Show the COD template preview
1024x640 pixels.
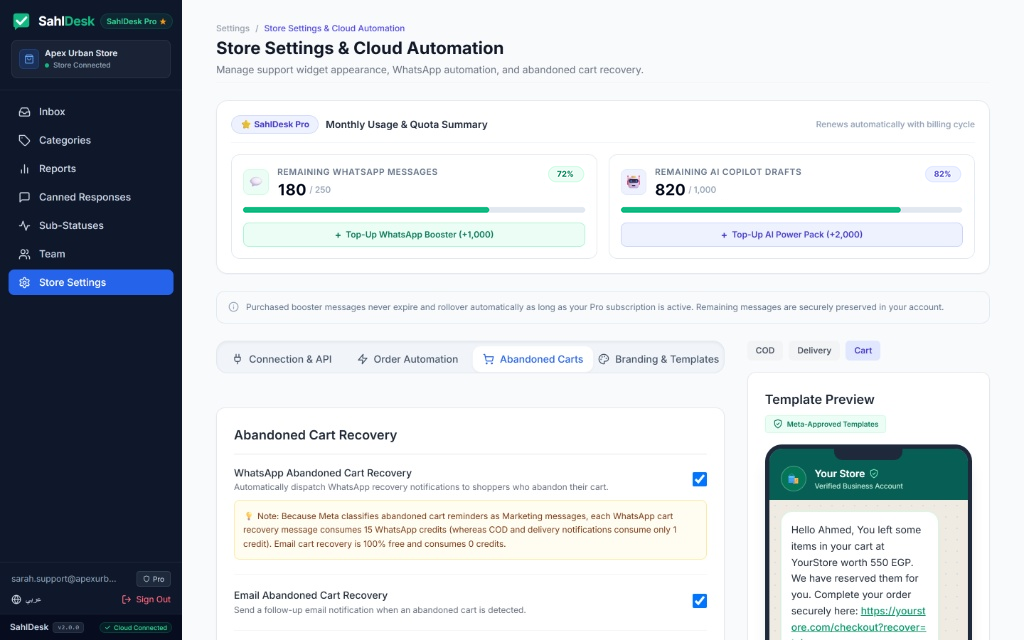(x=765, y=350)
